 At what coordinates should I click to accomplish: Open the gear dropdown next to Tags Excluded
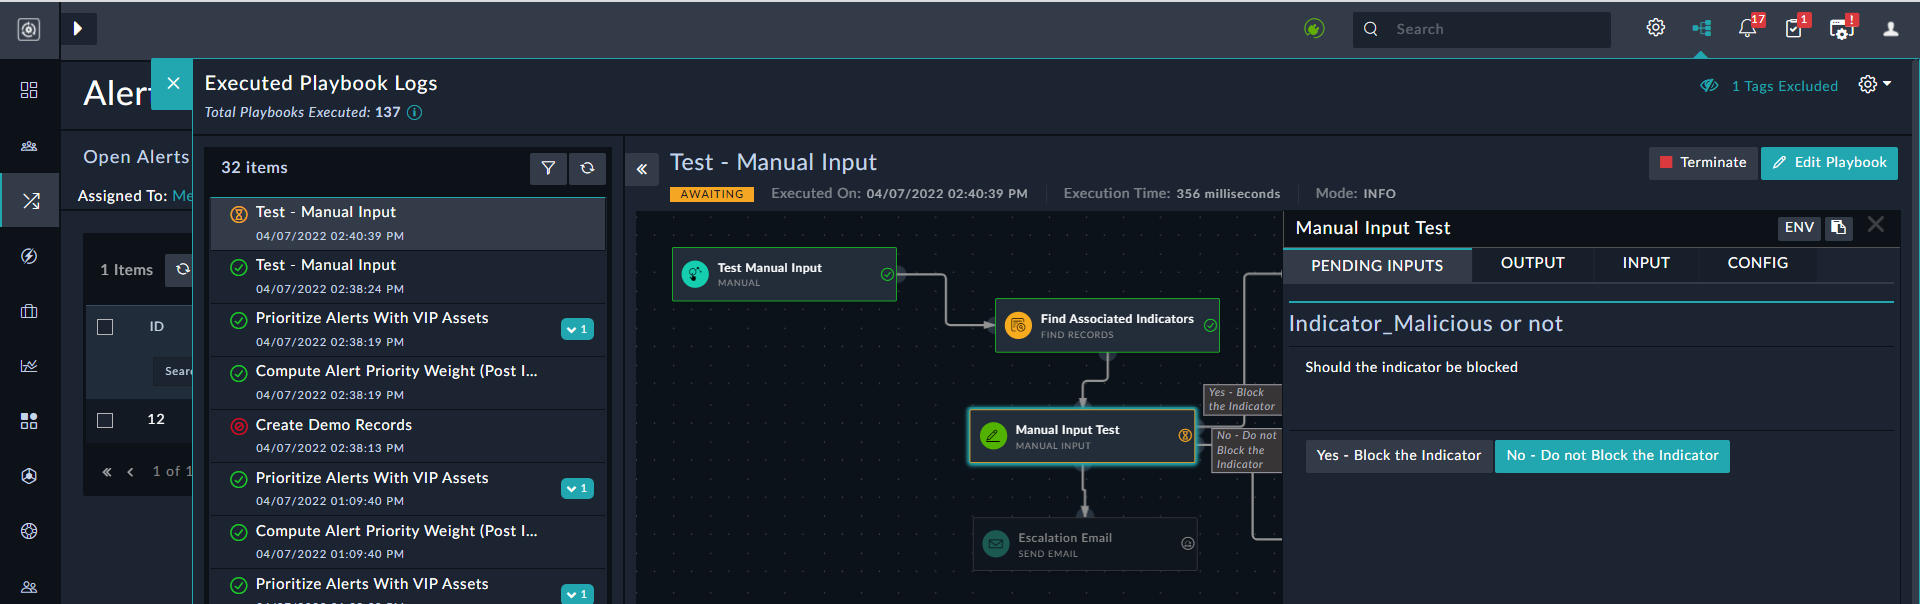point(1874,85)
